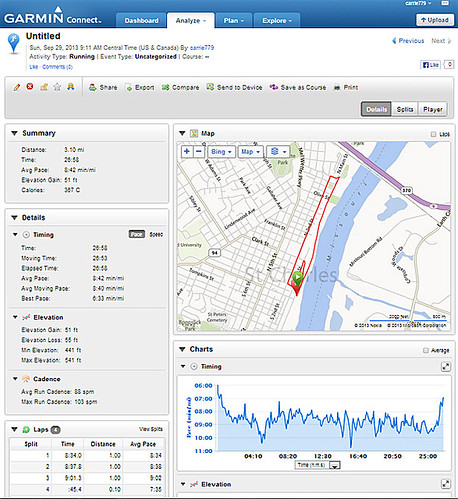Switch to the Splits view tab
Screen dimensions: 458x499
point(405,109)
